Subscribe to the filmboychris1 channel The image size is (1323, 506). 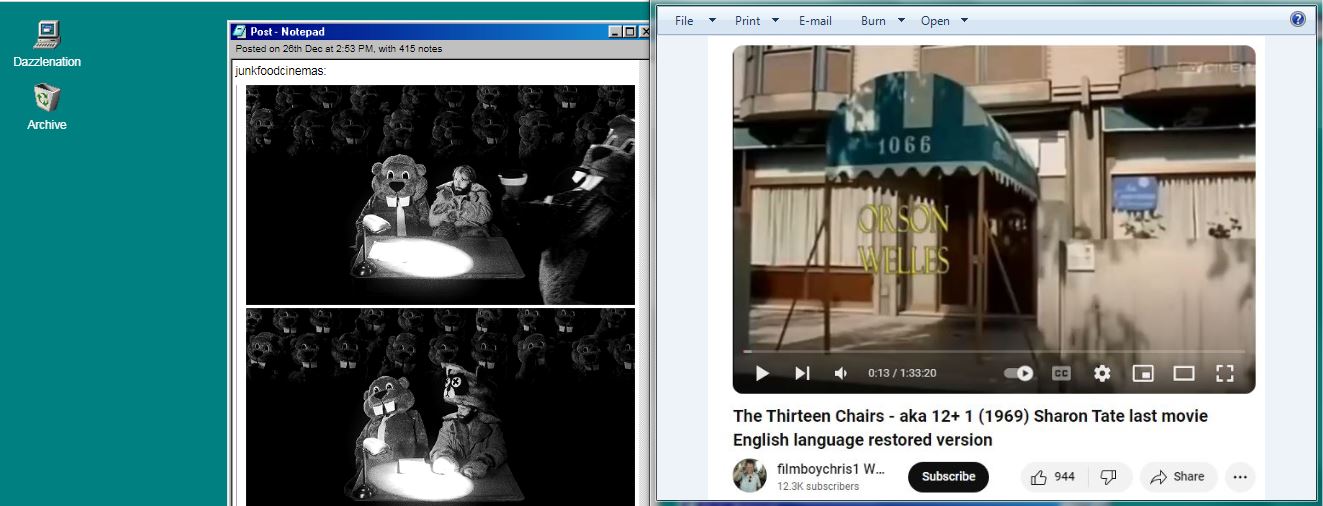[948, 477]
